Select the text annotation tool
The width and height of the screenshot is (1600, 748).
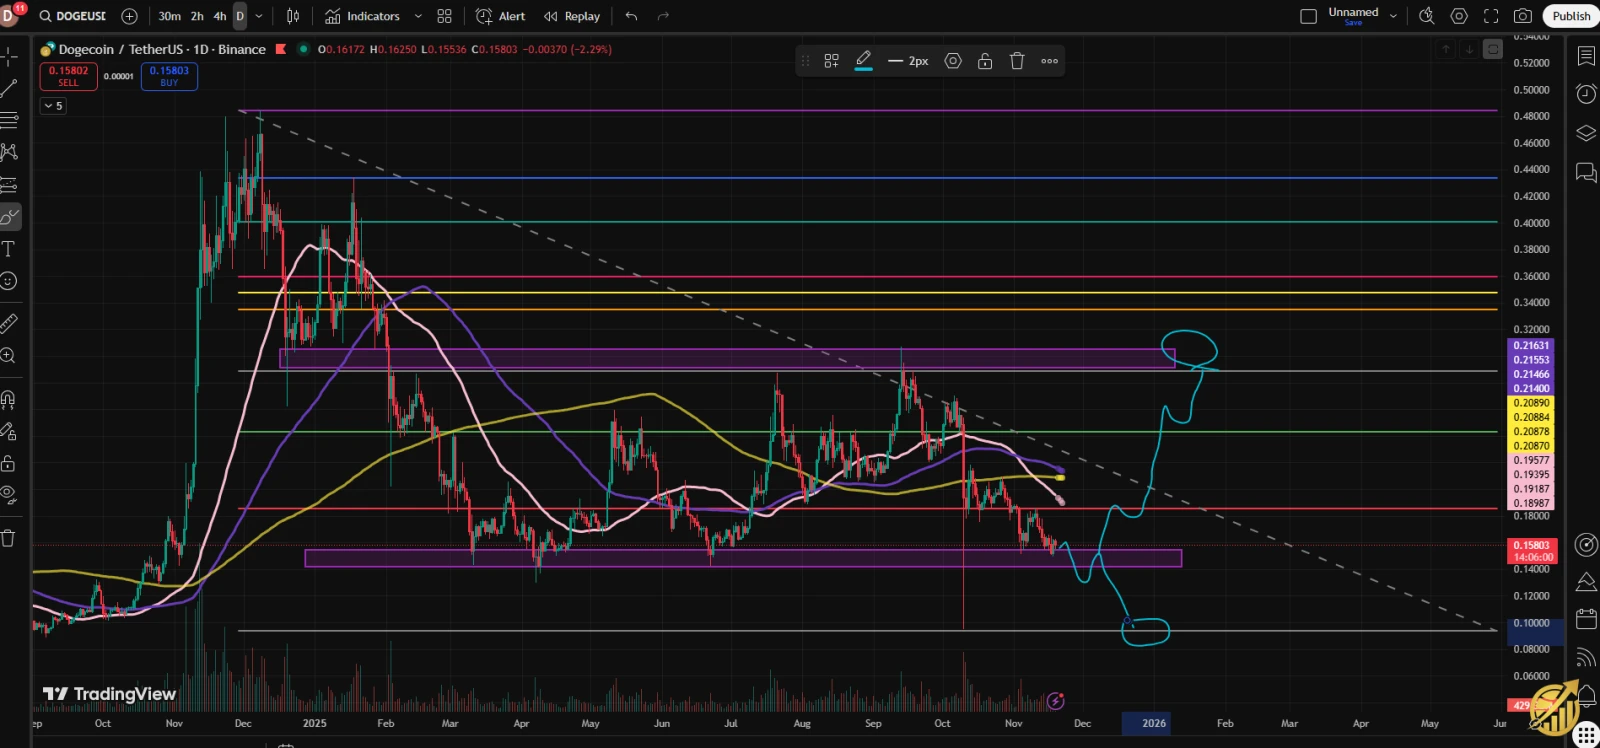click(x=9, y=249)
